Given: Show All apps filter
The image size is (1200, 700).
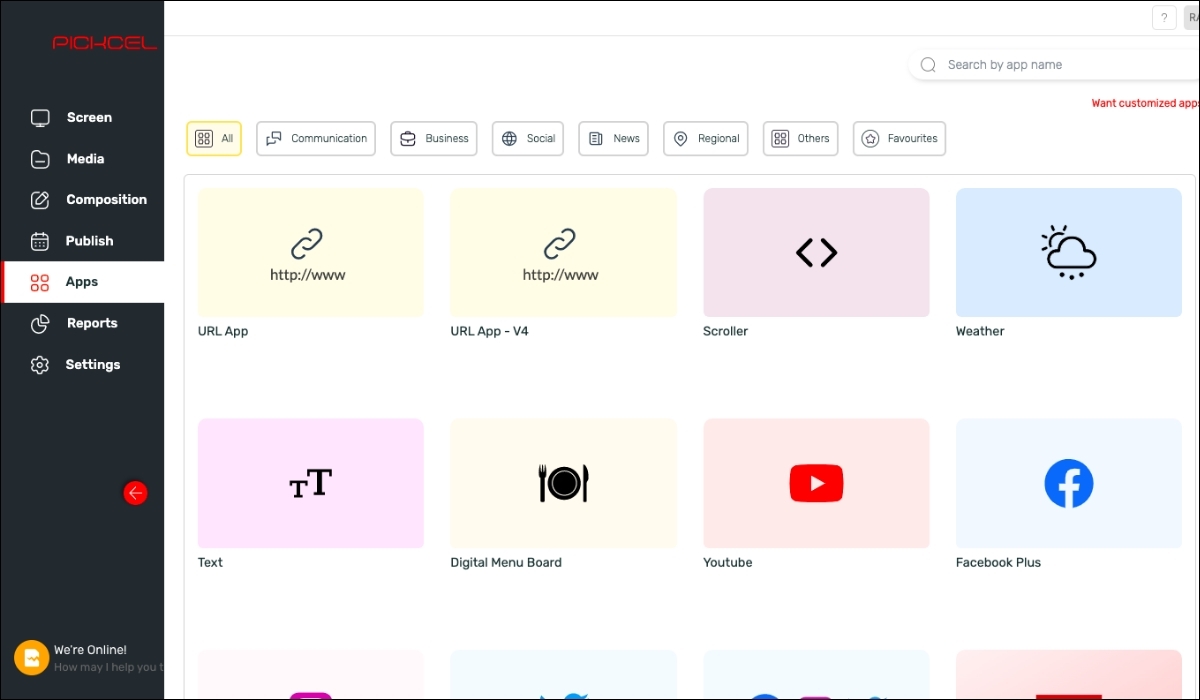Looking at the screenshot, I should point(214,139).
